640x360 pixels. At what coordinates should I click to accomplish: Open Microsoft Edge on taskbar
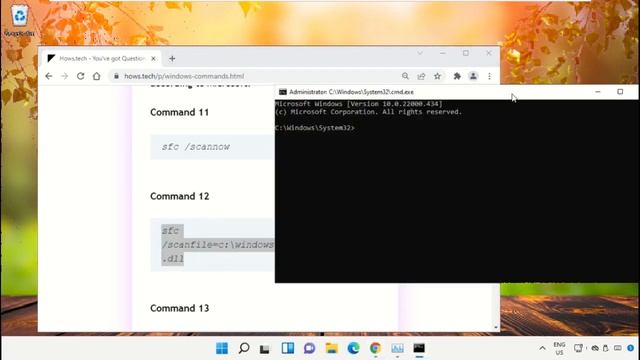point(353,348)
